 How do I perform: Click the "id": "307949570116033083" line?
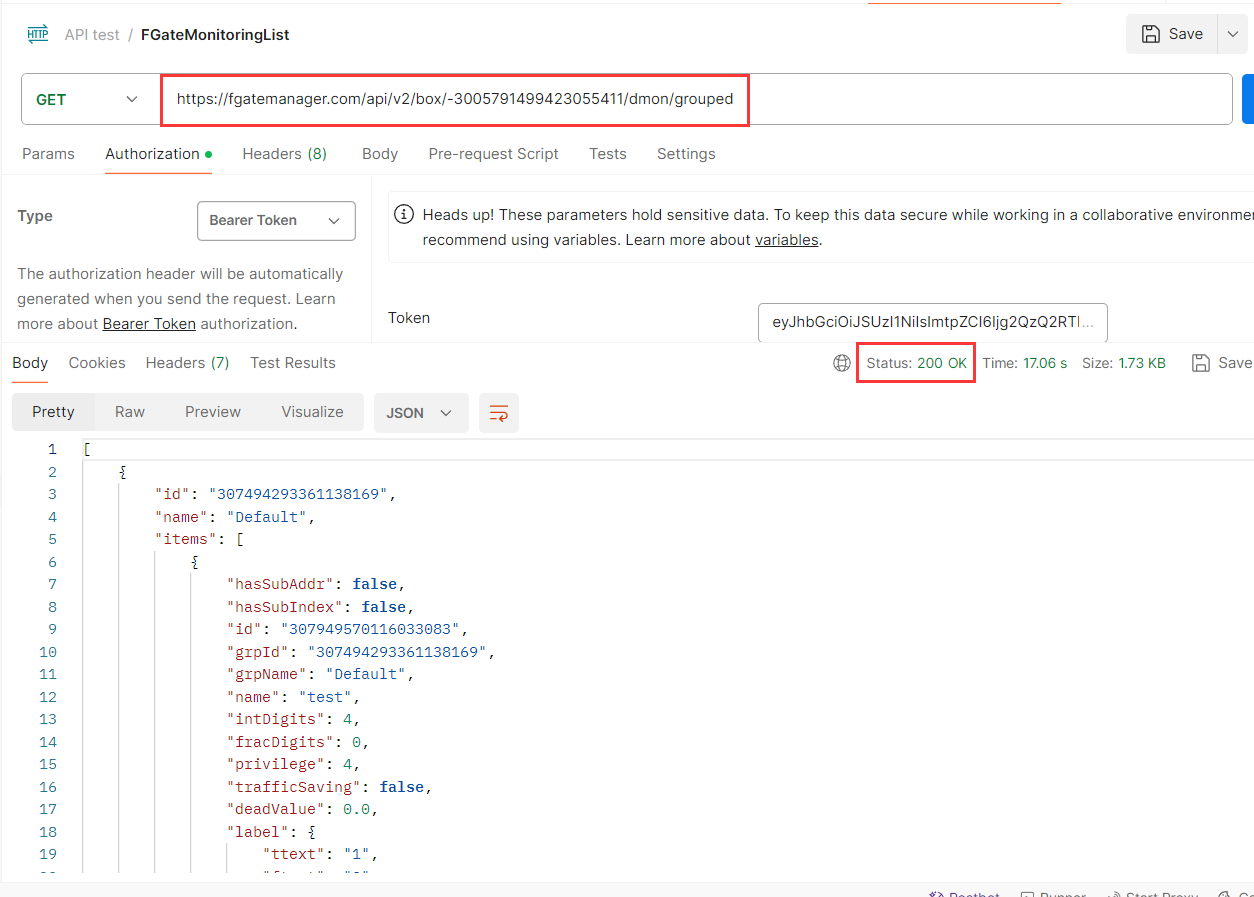pyautogui.click(x=348, y=629)
